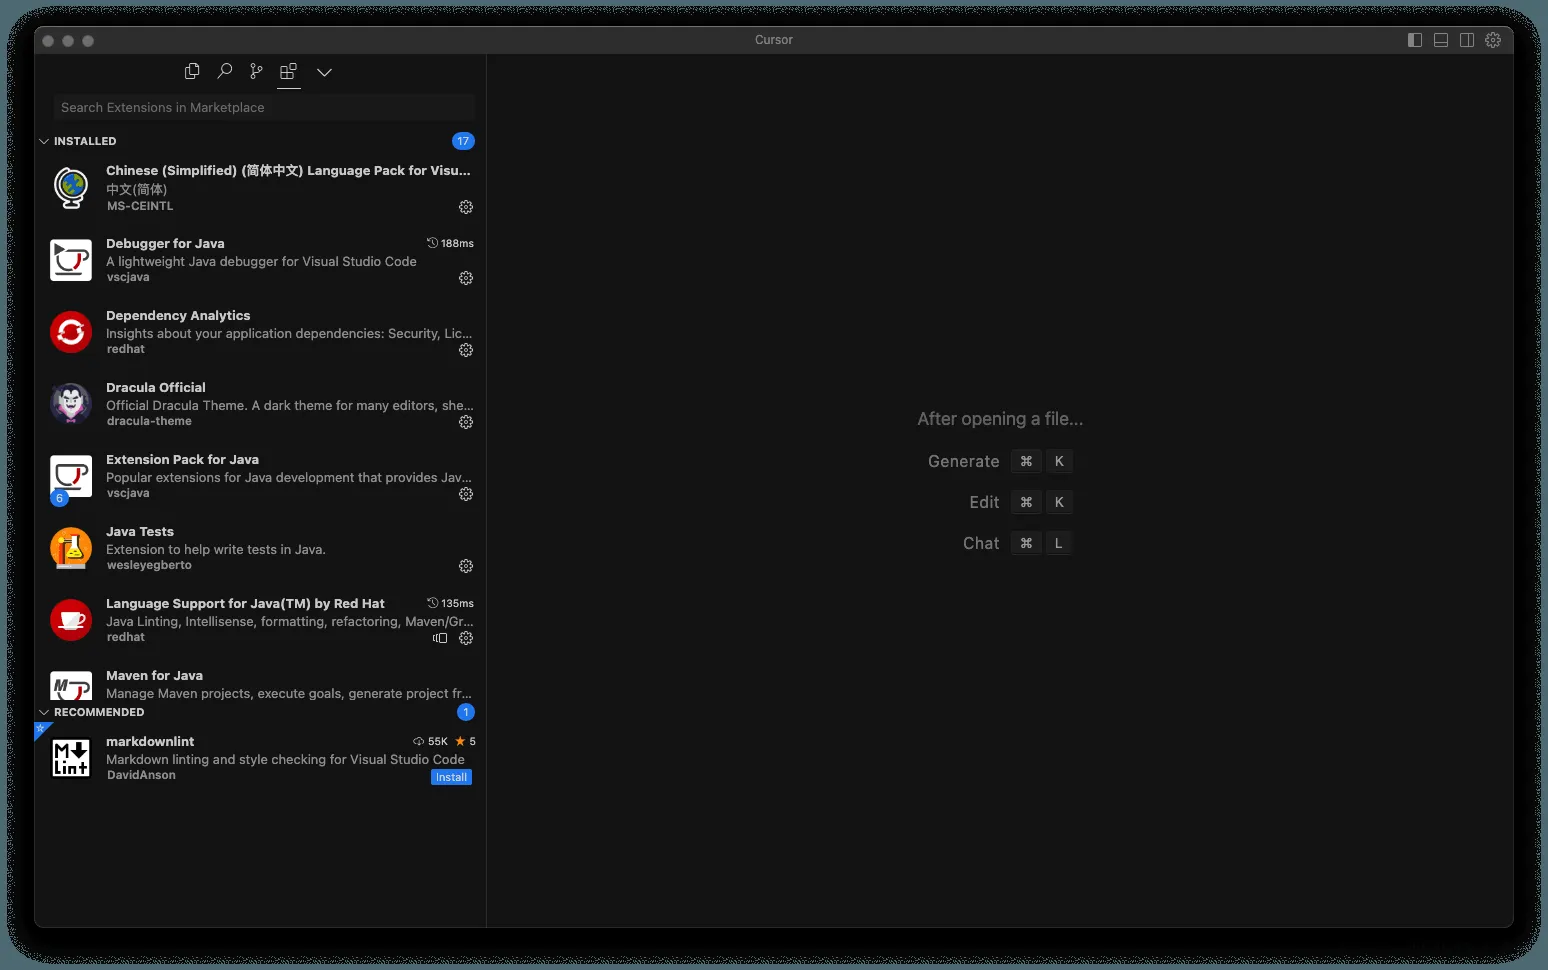Open manage gear for Dracula Official
Screen dimensions: 1548x970
[466, 422]
